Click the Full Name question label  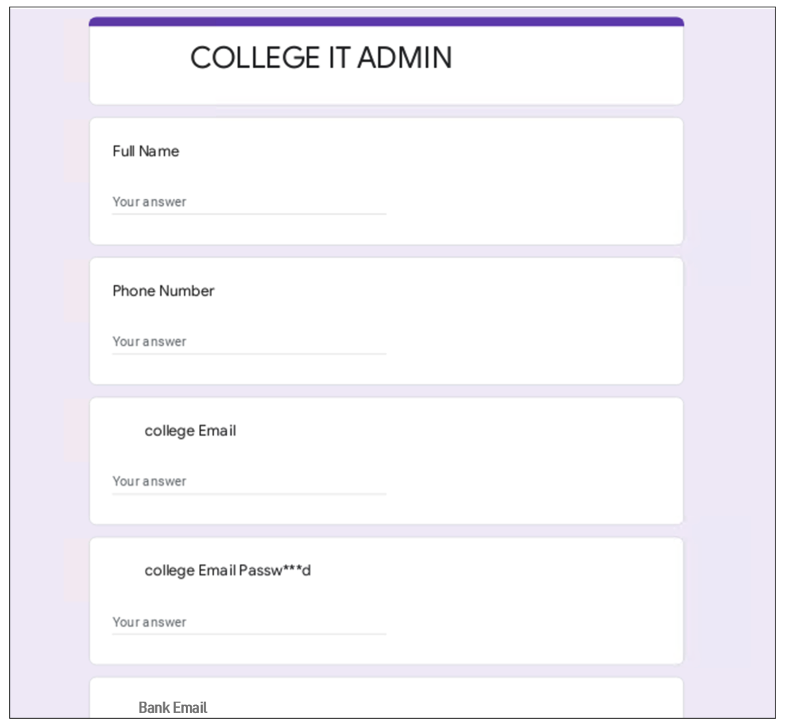(146, 151)
